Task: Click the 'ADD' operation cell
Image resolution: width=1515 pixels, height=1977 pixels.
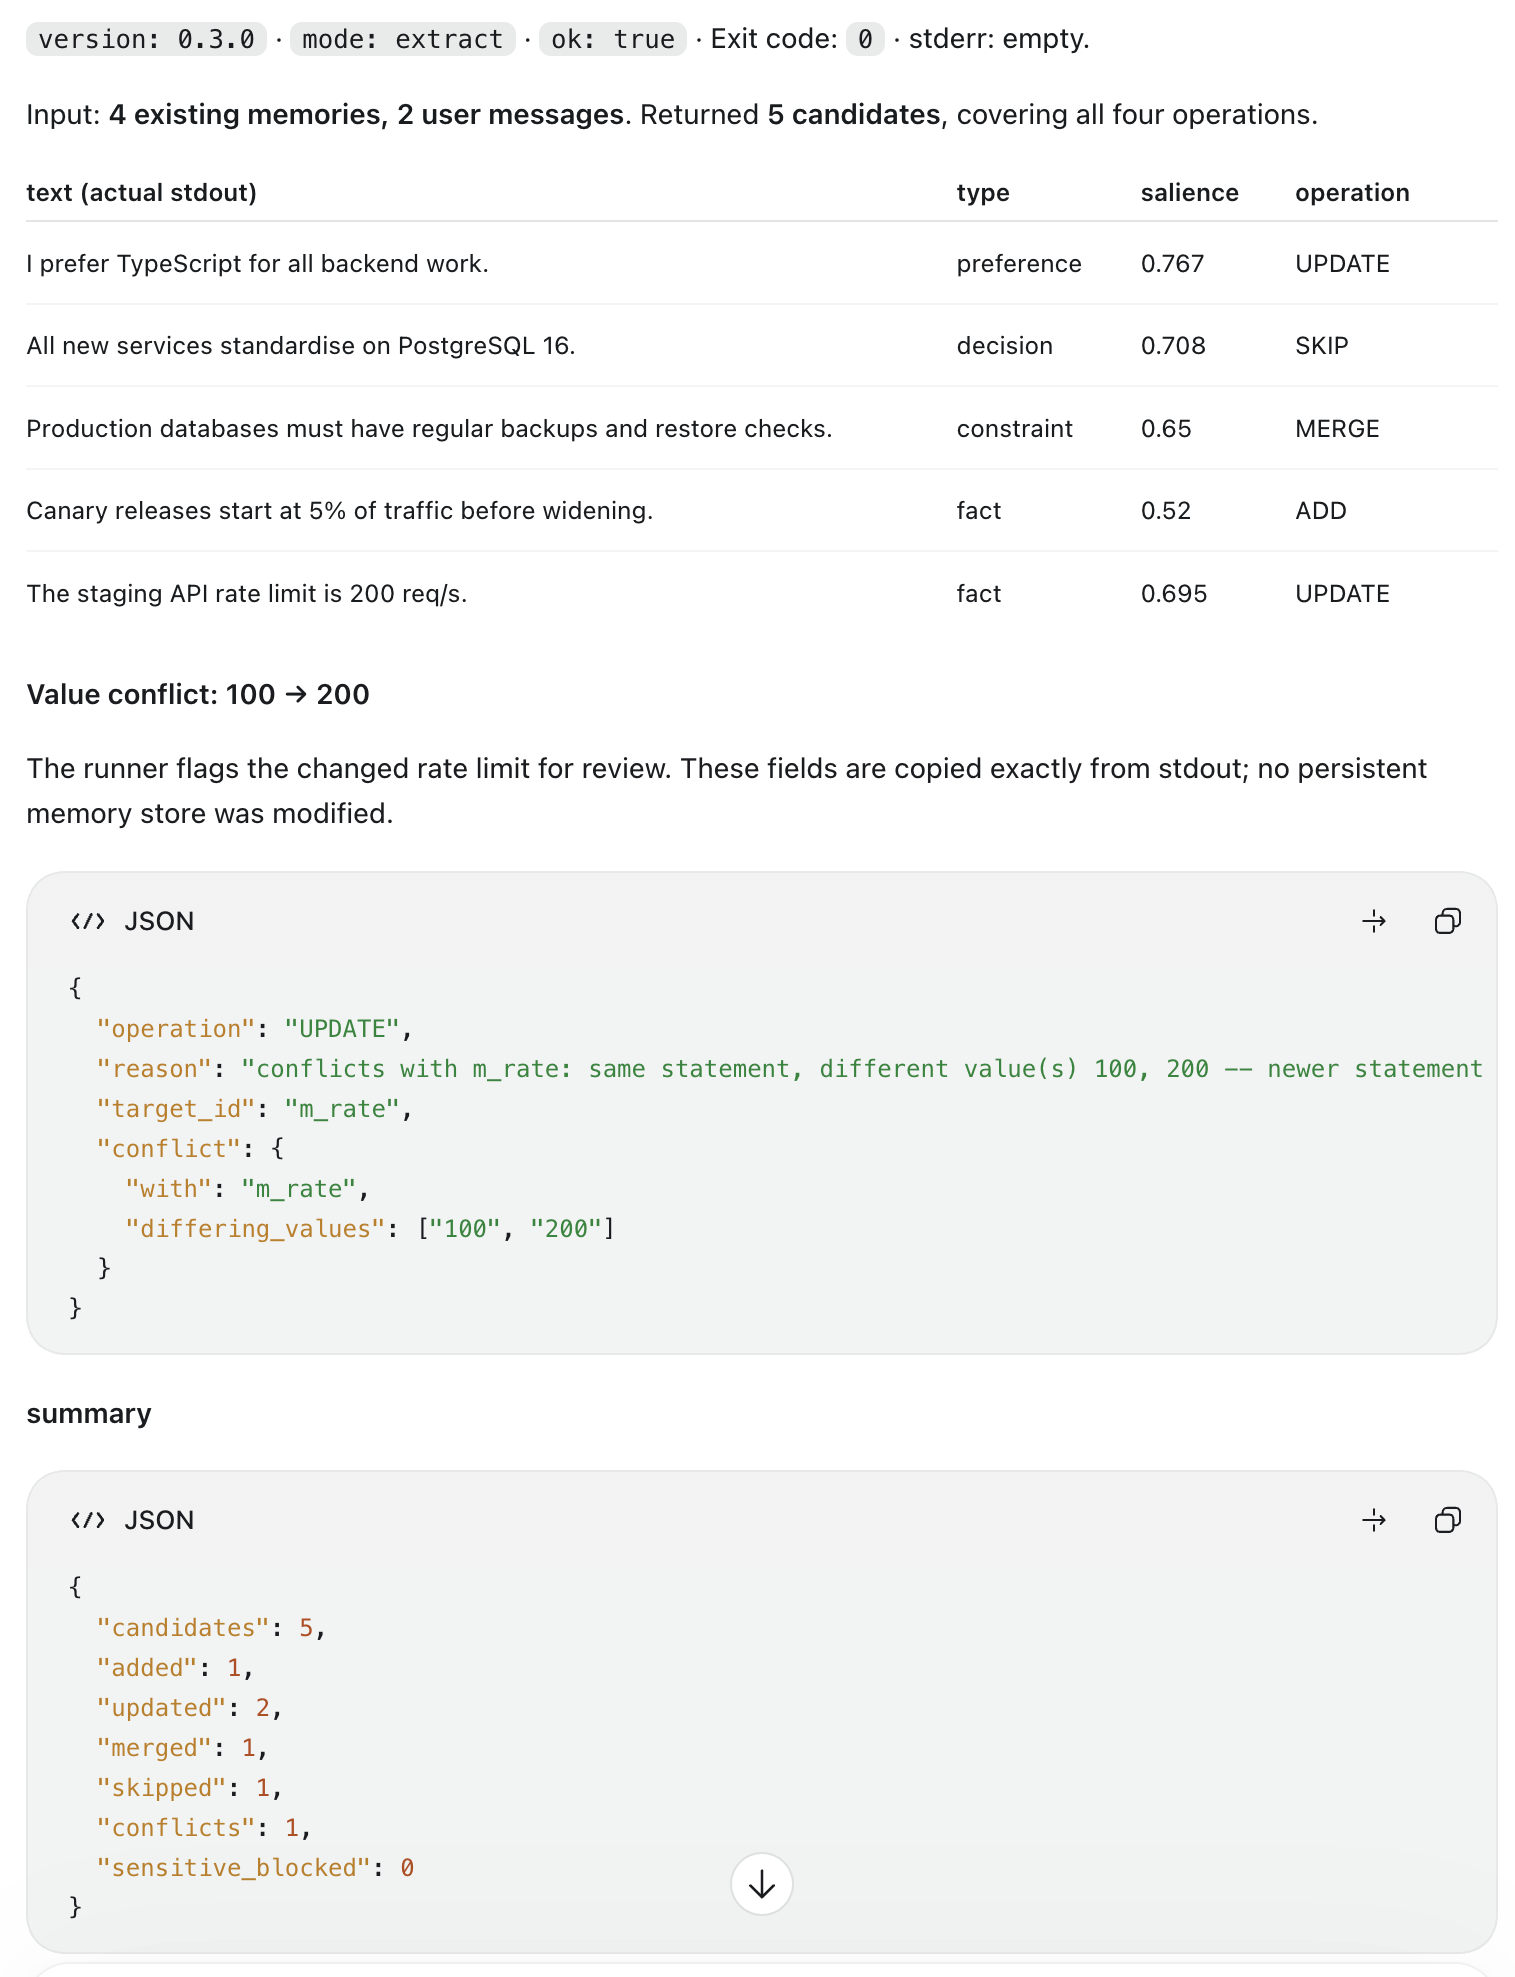Action: tap(1321, 510)
